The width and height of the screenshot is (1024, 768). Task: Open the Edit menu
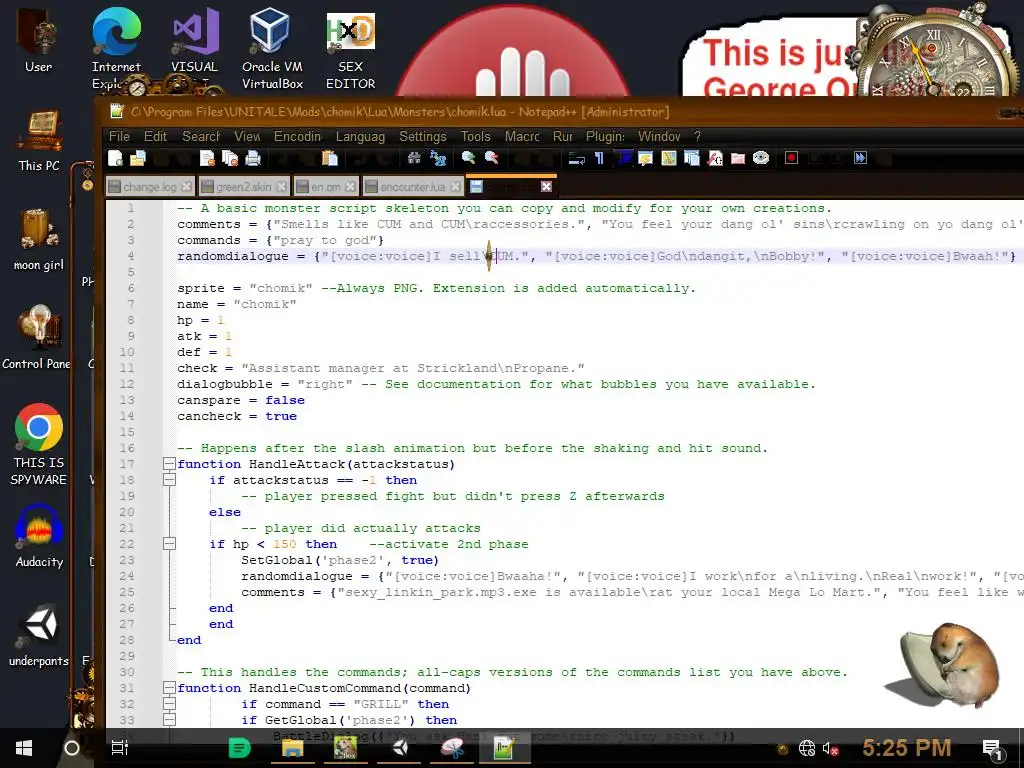tap(155, 136)
